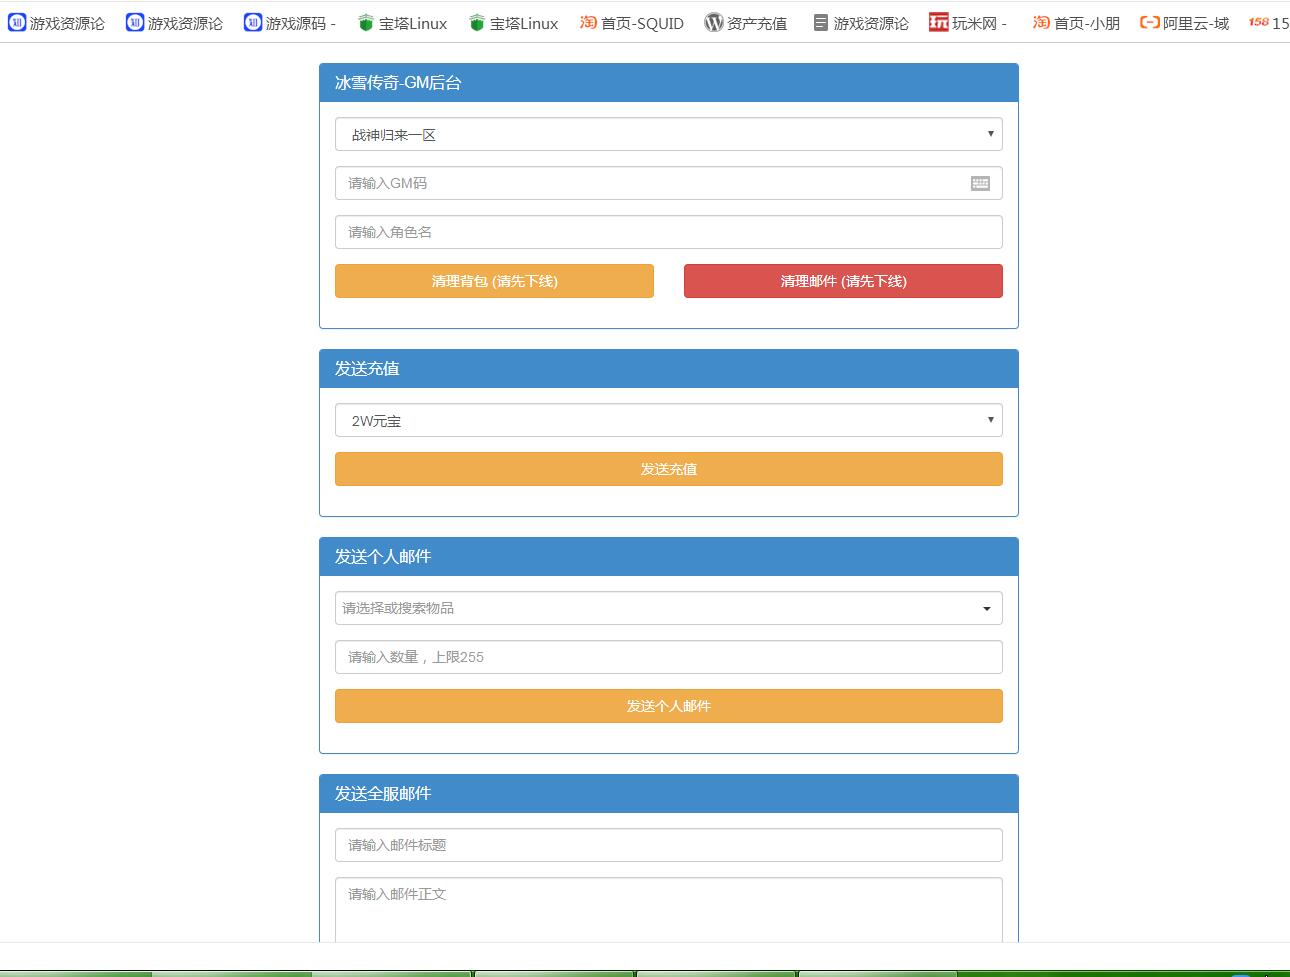
Task: Click the 发送个人邮件 button
Action: (668, 706)
